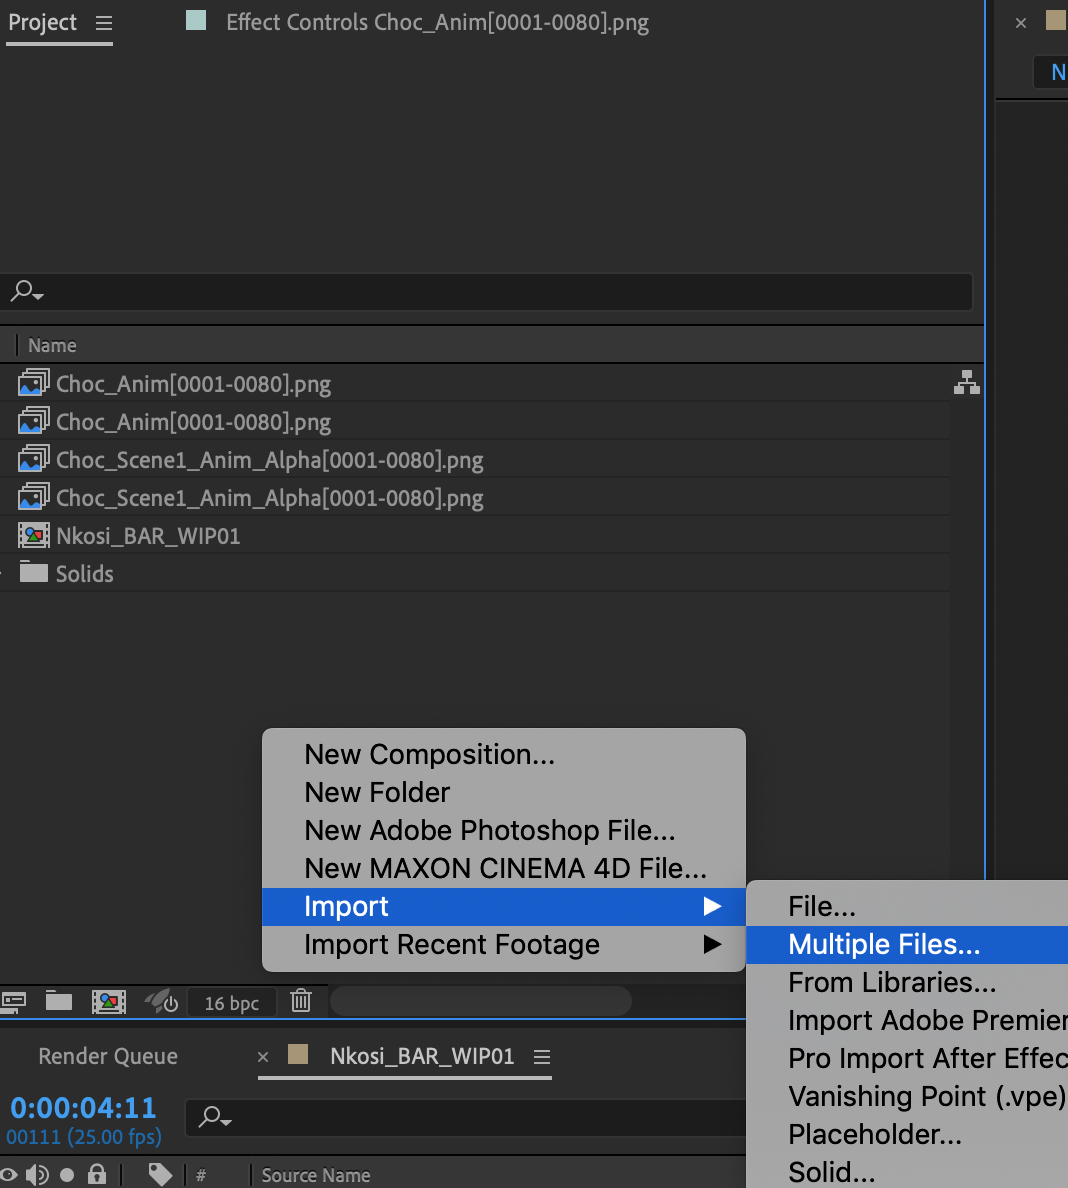Click Multiple Files... in Import submenu
The height and width of the screenshot is (1188, 1068).
point(907,944)
